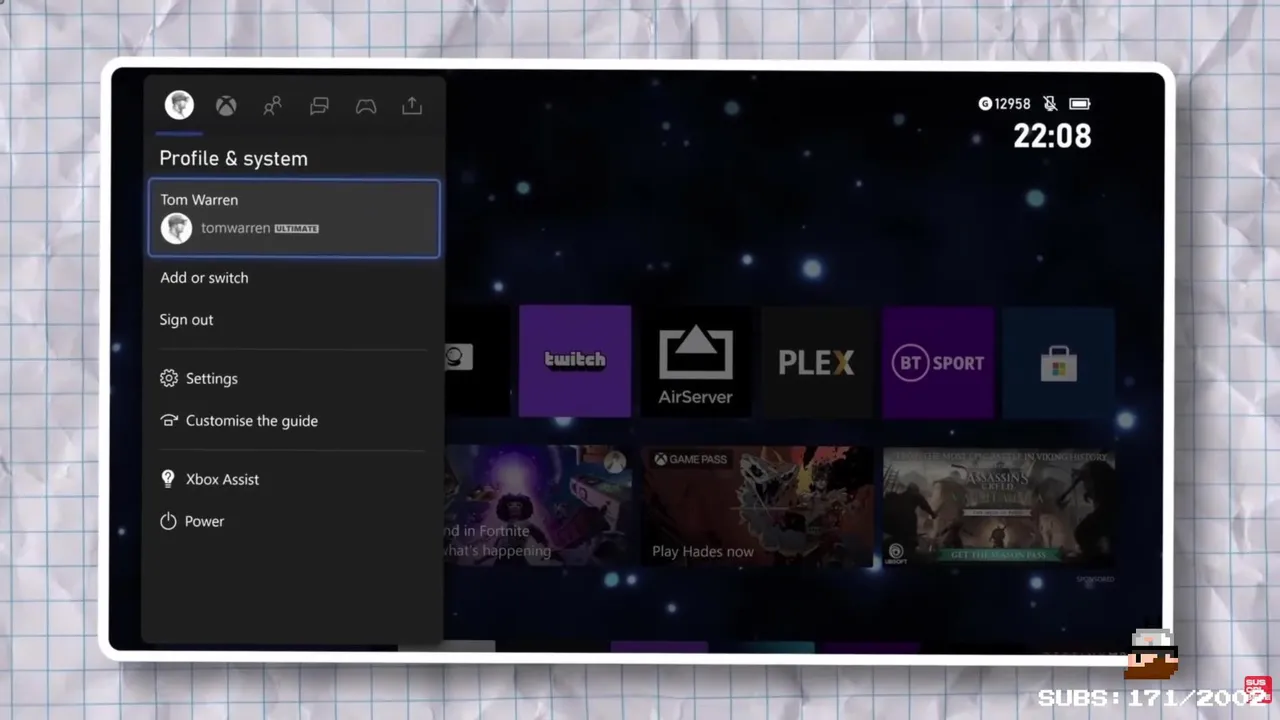Image resolution: width=1280 pixels, height=720 pixels.
Task: Open the BT Sport app tile
Action: pos(938,361)
